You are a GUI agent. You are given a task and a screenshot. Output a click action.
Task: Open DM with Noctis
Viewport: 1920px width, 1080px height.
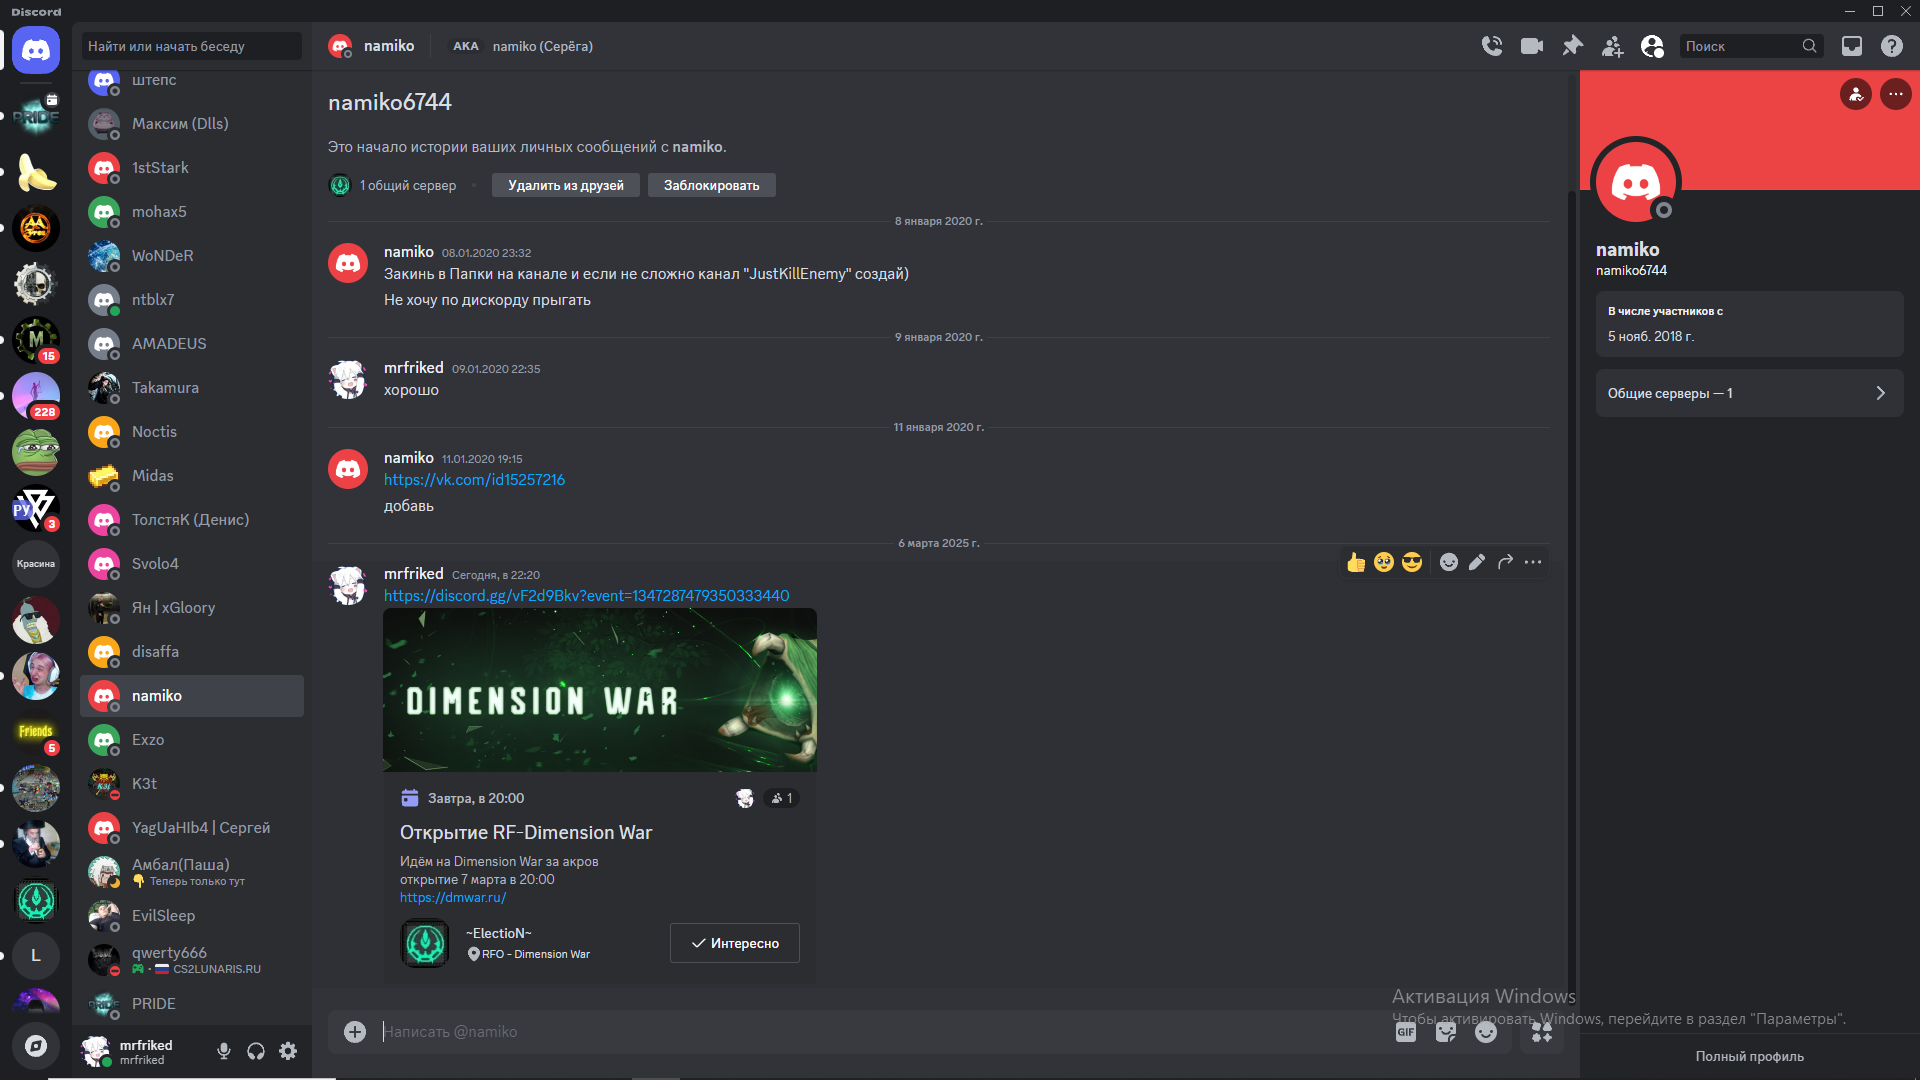click(192, 432)
